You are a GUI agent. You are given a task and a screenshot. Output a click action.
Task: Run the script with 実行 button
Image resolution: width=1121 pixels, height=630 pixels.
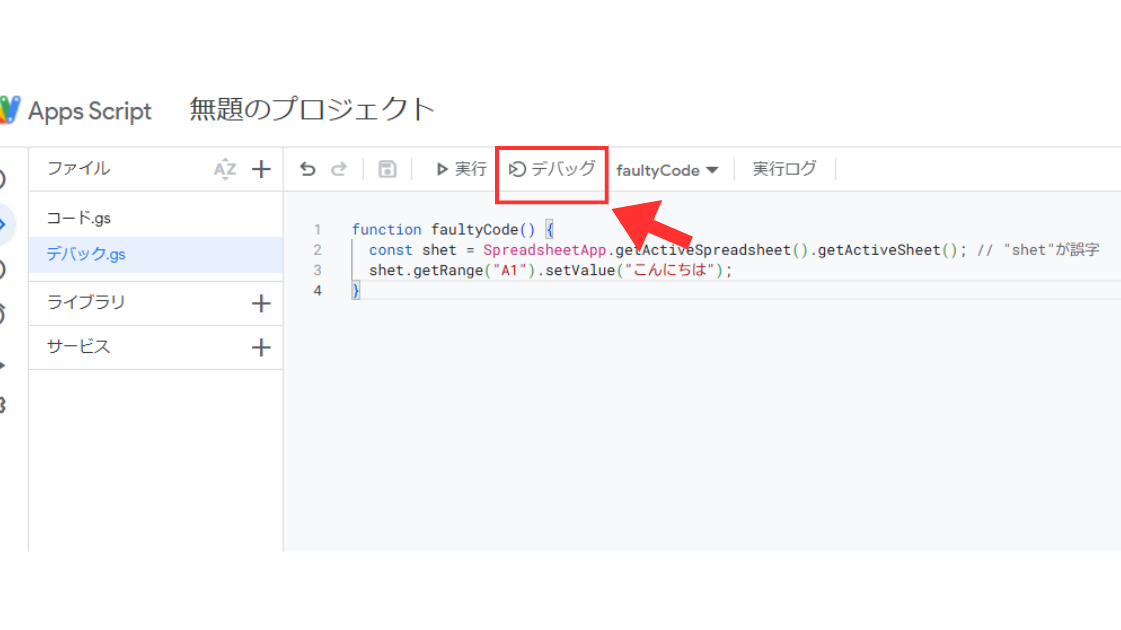(x=461, y=169)
